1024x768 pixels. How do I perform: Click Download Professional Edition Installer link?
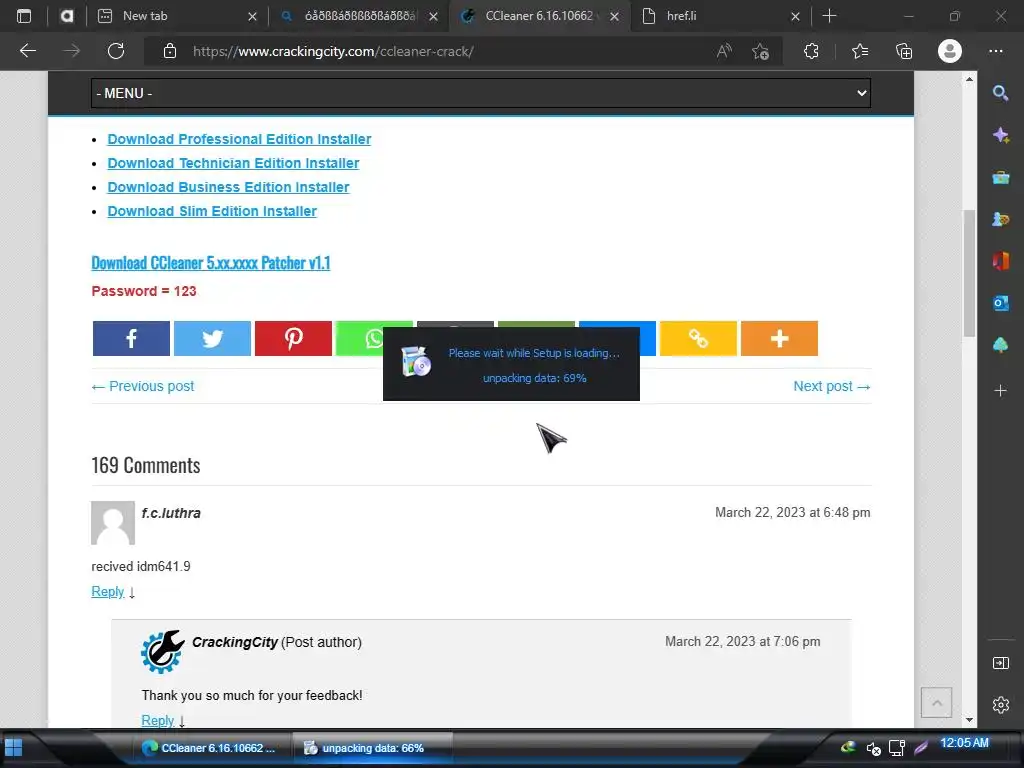[x=239, y=139]
